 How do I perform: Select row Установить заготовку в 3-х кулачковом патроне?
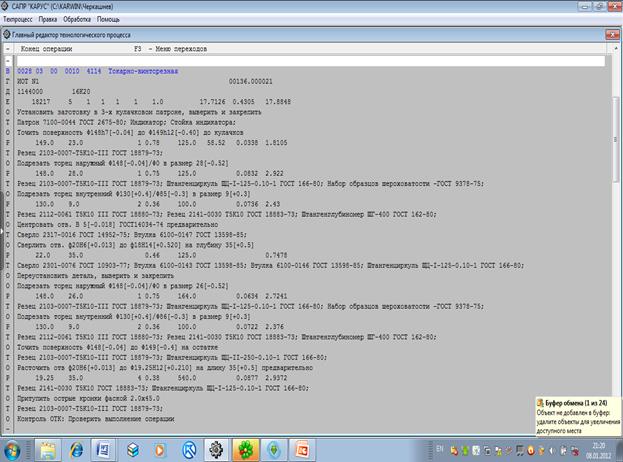139,112
